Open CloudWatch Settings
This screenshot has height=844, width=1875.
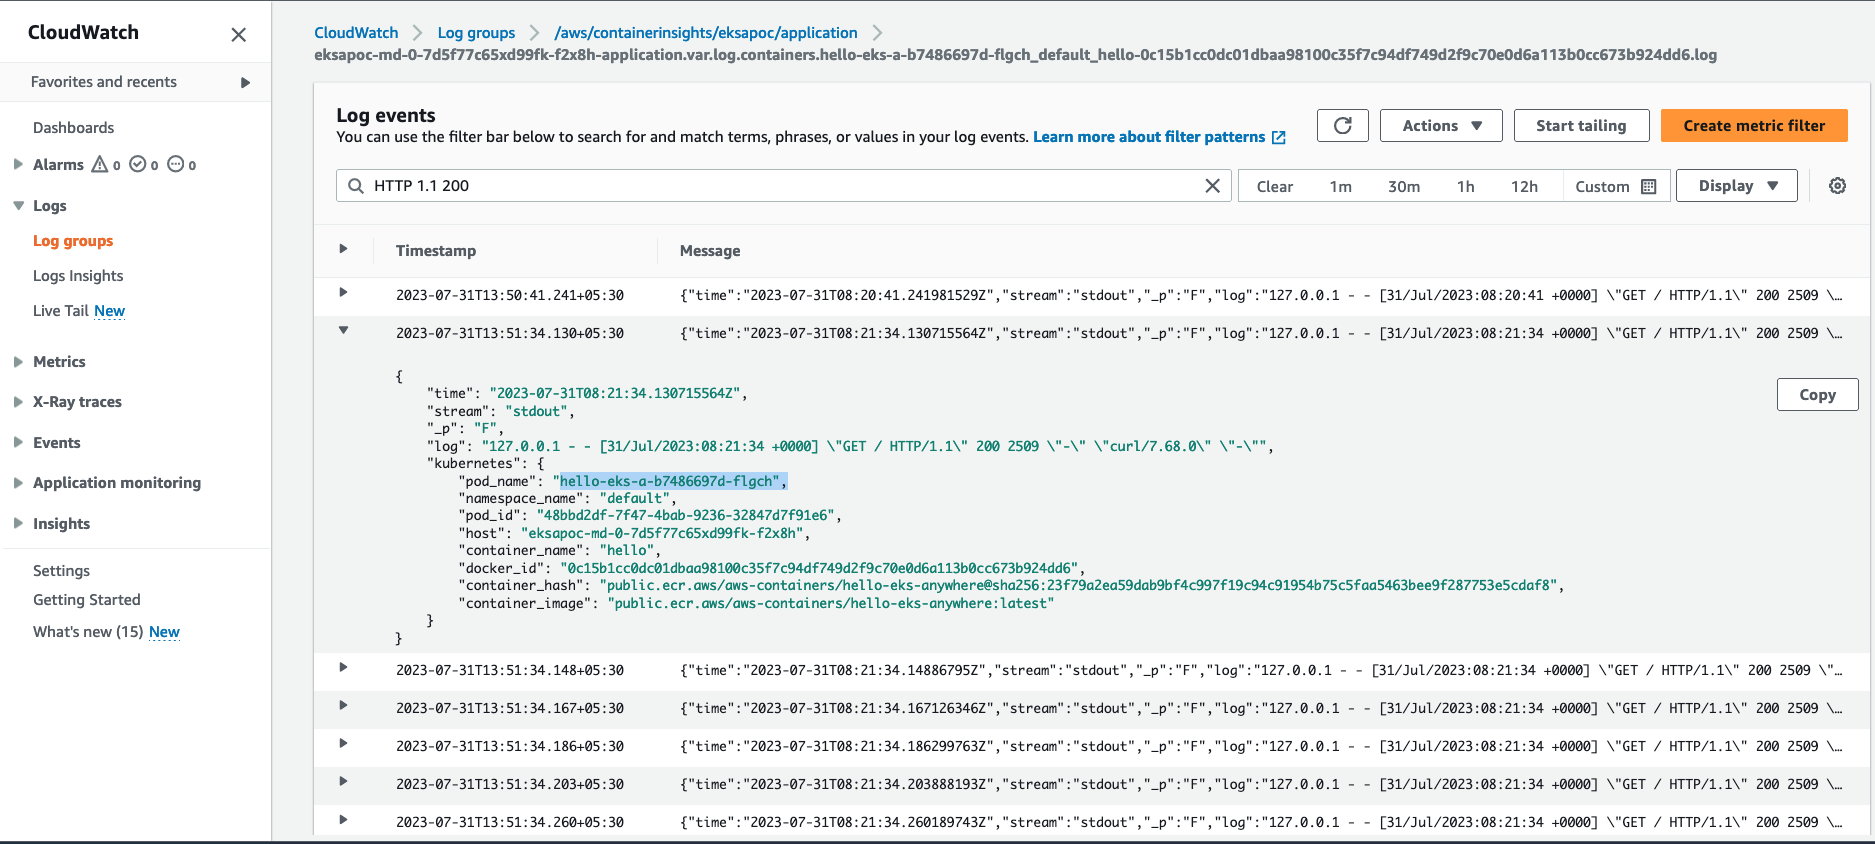point(61,571)
